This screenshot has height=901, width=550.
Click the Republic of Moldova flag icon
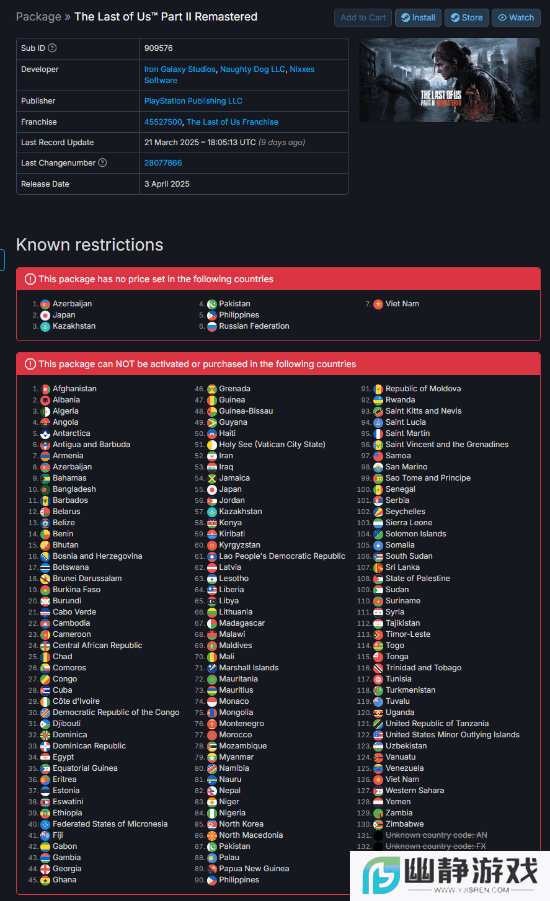click(378, 389)
